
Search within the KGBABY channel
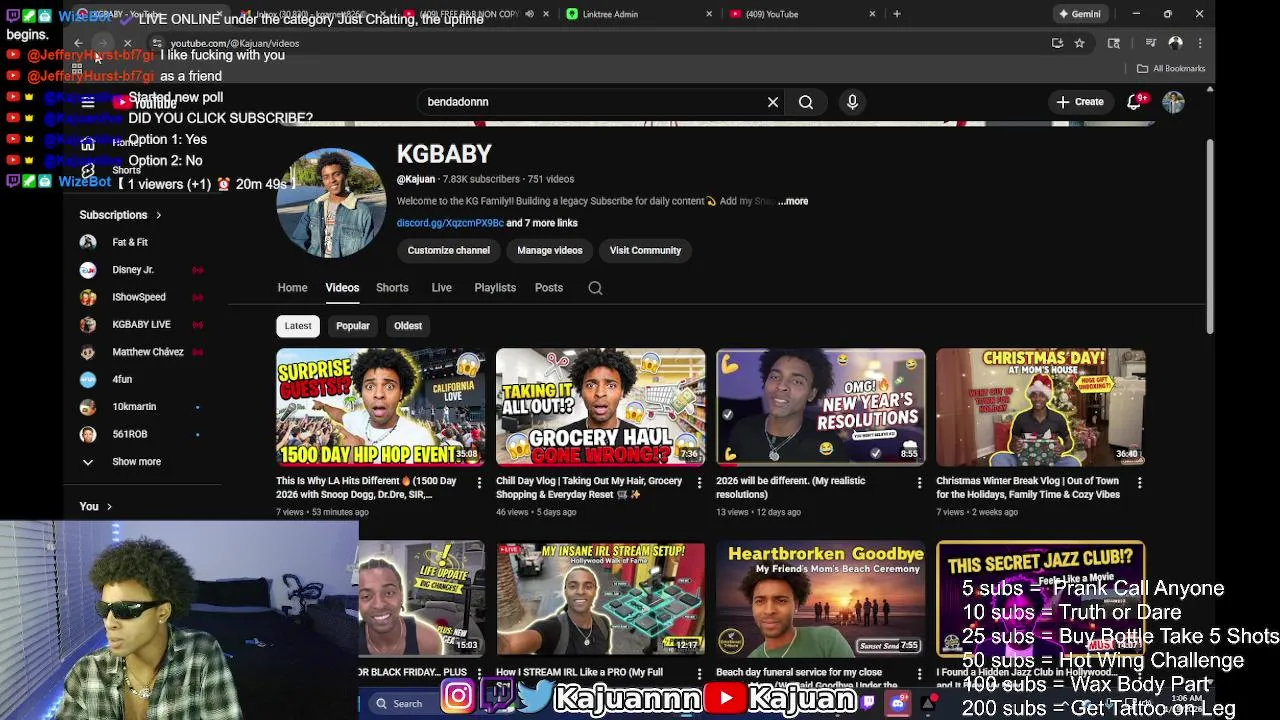click(x=595, y=288)
